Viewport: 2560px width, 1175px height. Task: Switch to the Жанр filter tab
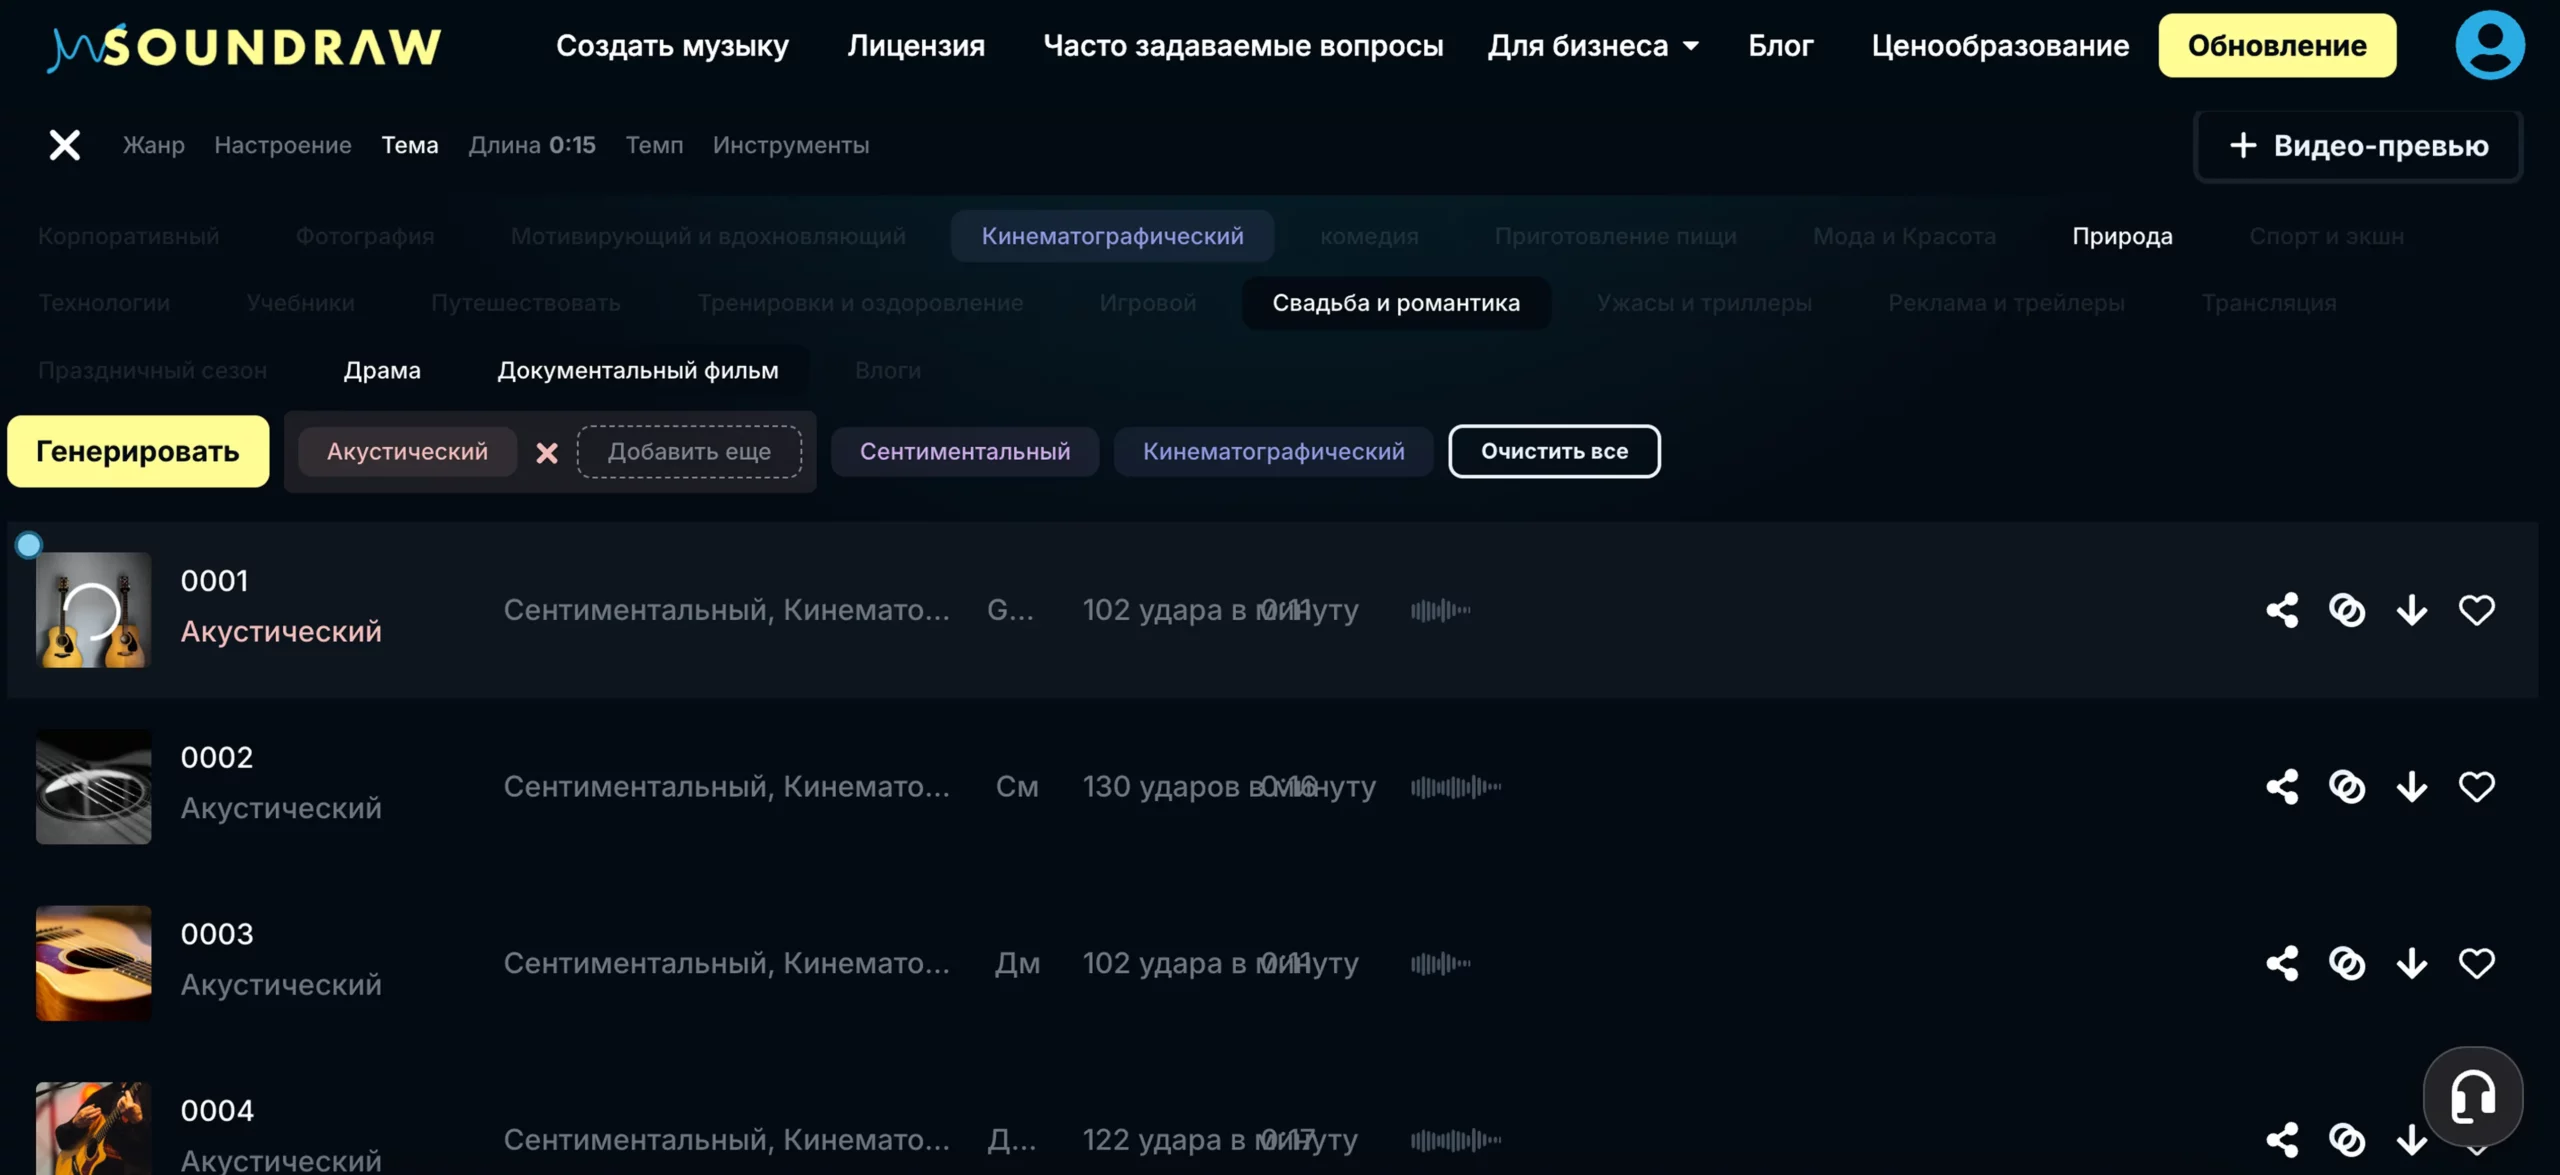tap(153, 145)
